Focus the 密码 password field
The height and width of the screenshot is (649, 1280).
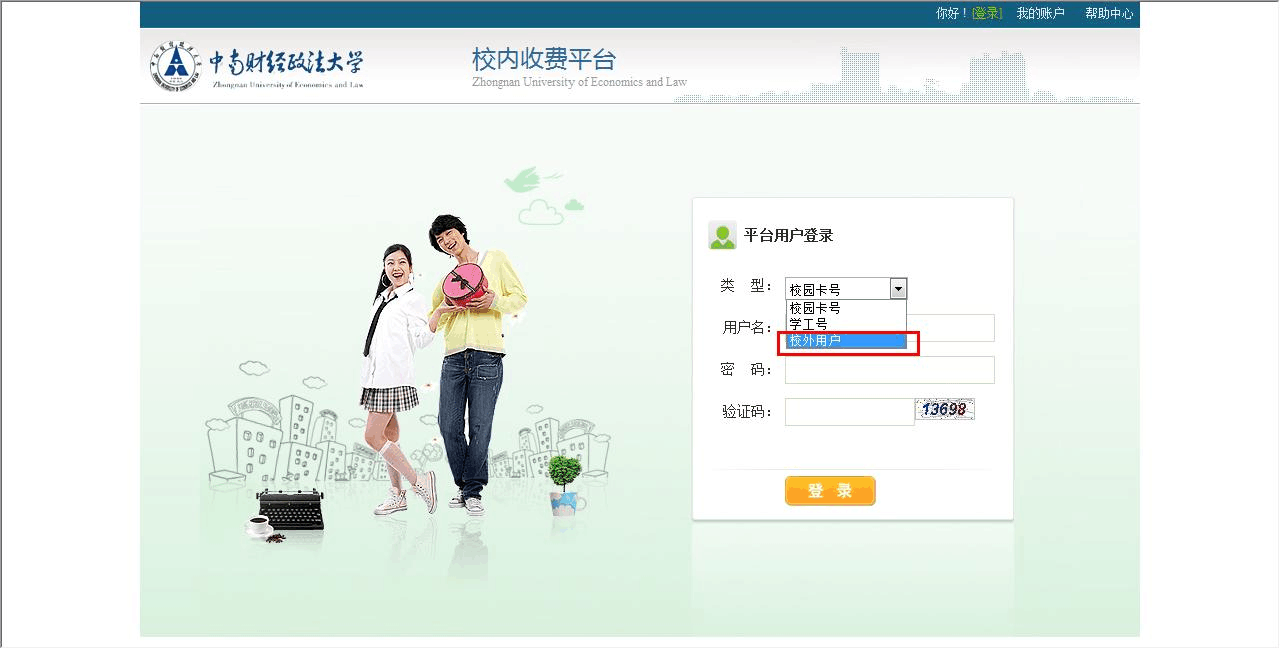pyautogui.click(x=889, y=370)
